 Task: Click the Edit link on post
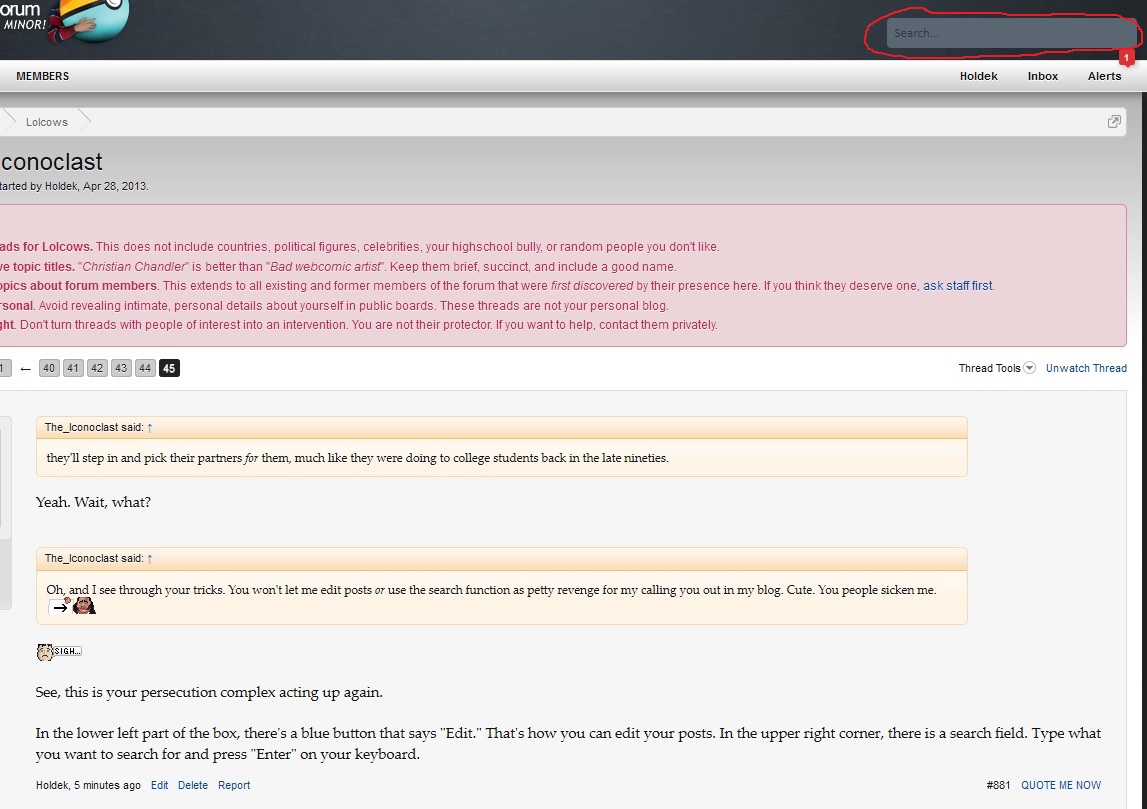click(159, 785)
